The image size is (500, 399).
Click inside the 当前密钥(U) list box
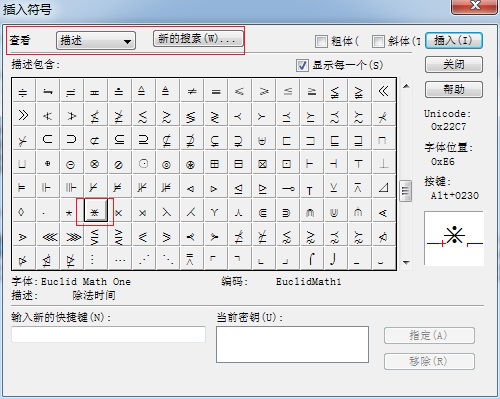click(x=292, y=344)
